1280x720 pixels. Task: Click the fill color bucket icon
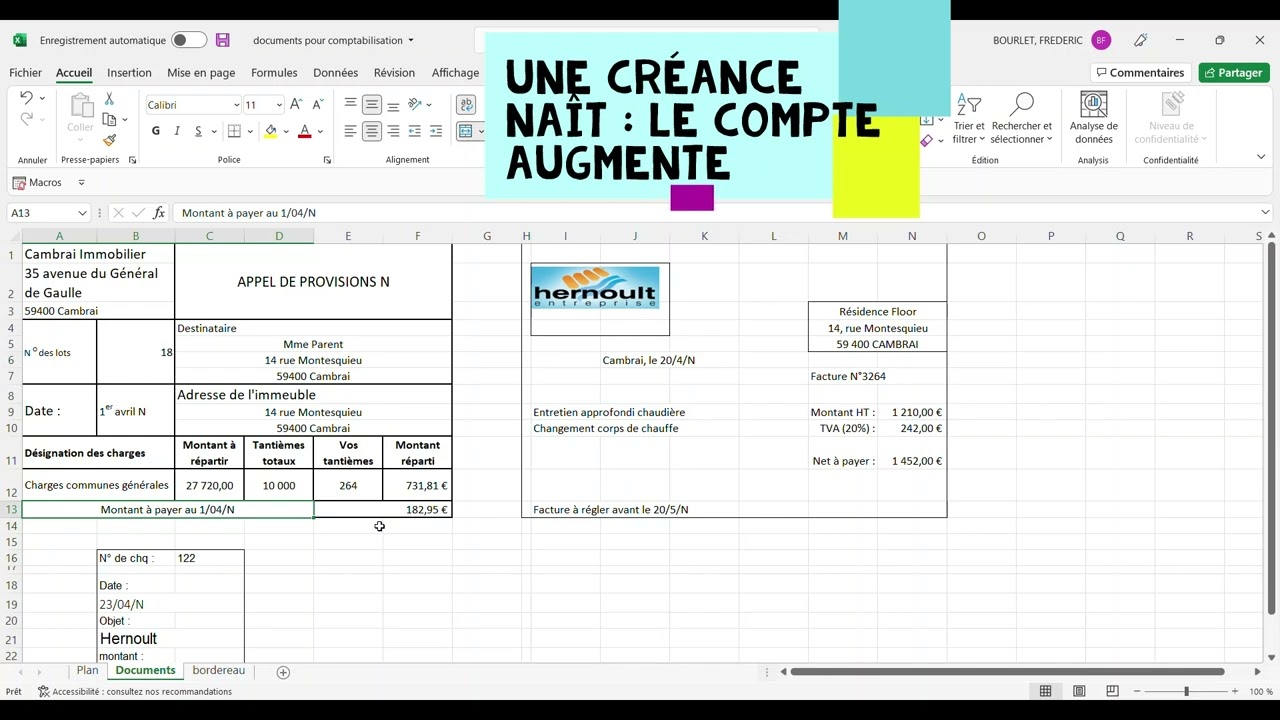click(270, 131)
